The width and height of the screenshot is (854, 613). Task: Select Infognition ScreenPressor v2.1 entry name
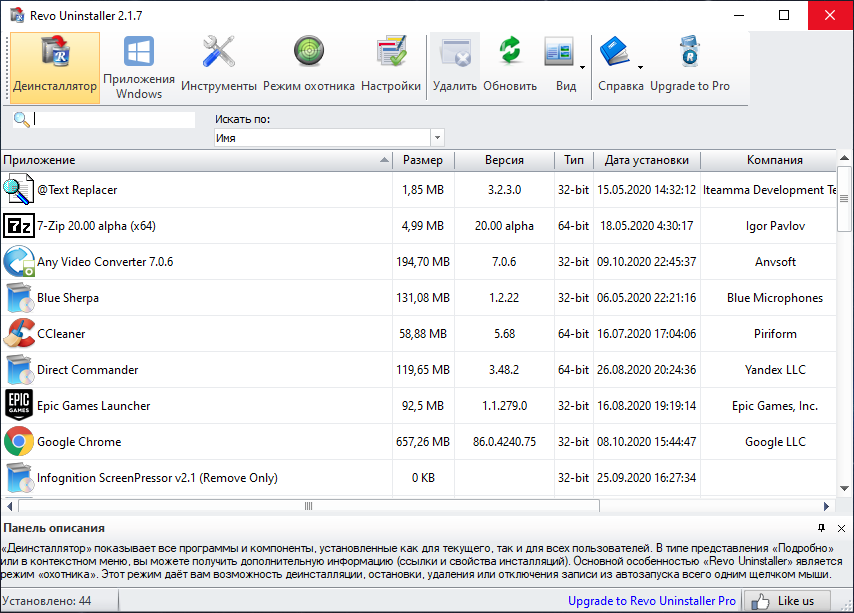coord(157,477)
